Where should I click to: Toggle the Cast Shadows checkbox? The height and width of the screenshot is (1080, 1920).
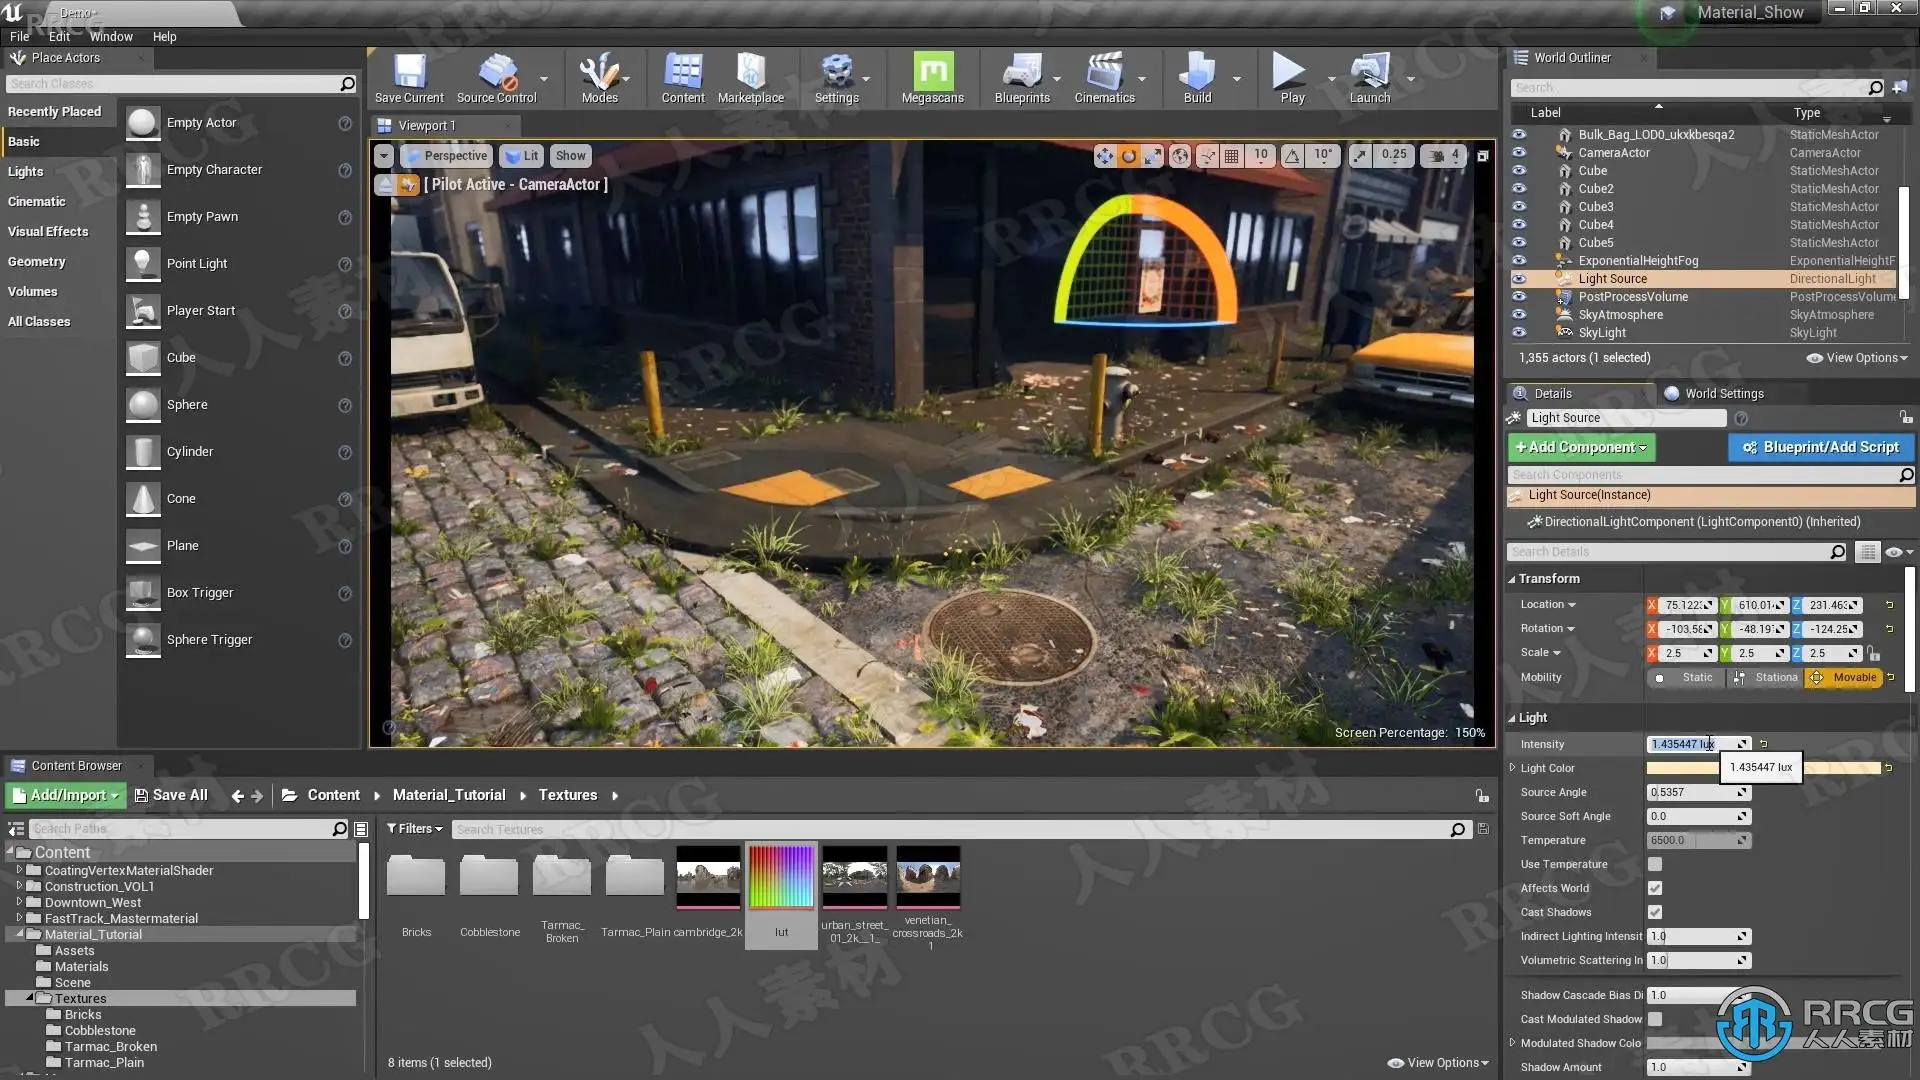tap(1655, 912)
